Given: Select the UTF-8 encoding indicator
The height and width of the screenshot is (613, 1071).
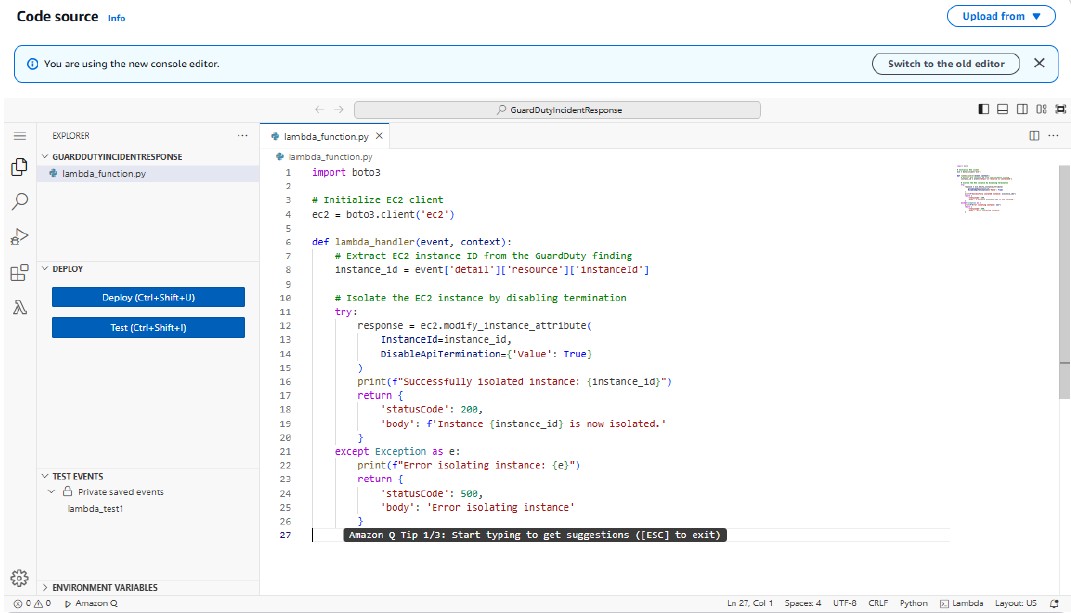Looking at the screenshot, I should tap(844, 603).
